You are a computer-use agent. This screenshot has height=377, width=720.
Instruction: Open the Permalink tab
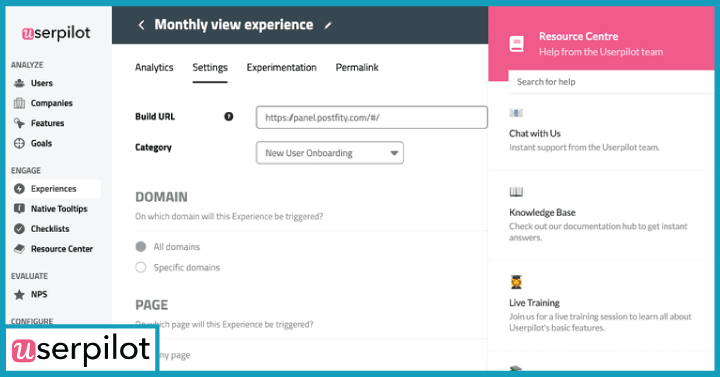(x=357, y=68)
